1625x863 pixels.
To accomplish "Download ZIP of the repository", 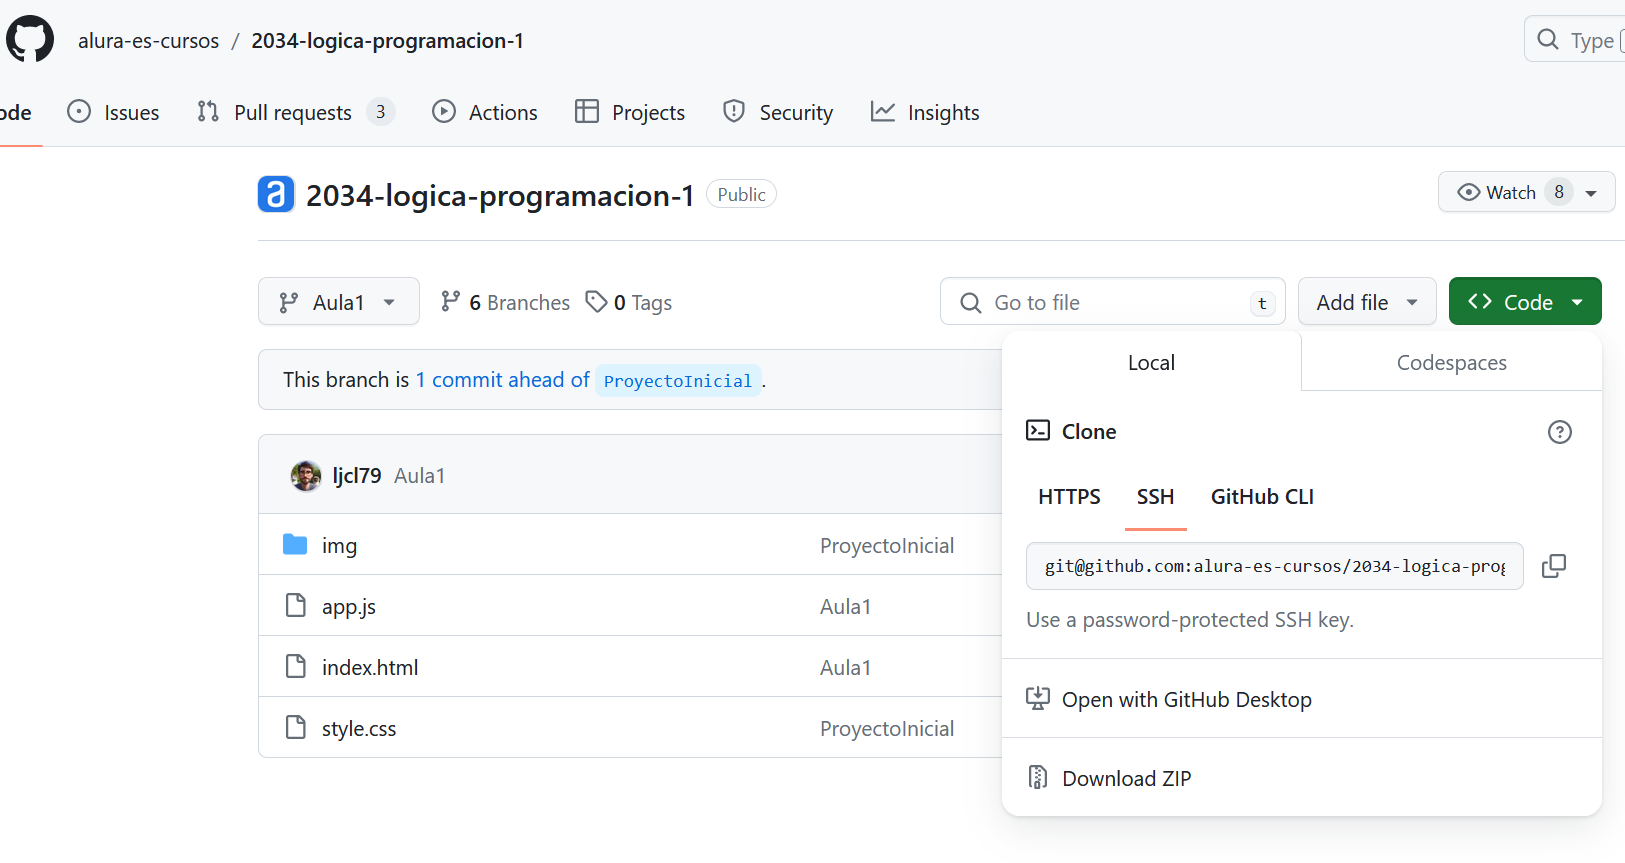I will click(1127, 778).
